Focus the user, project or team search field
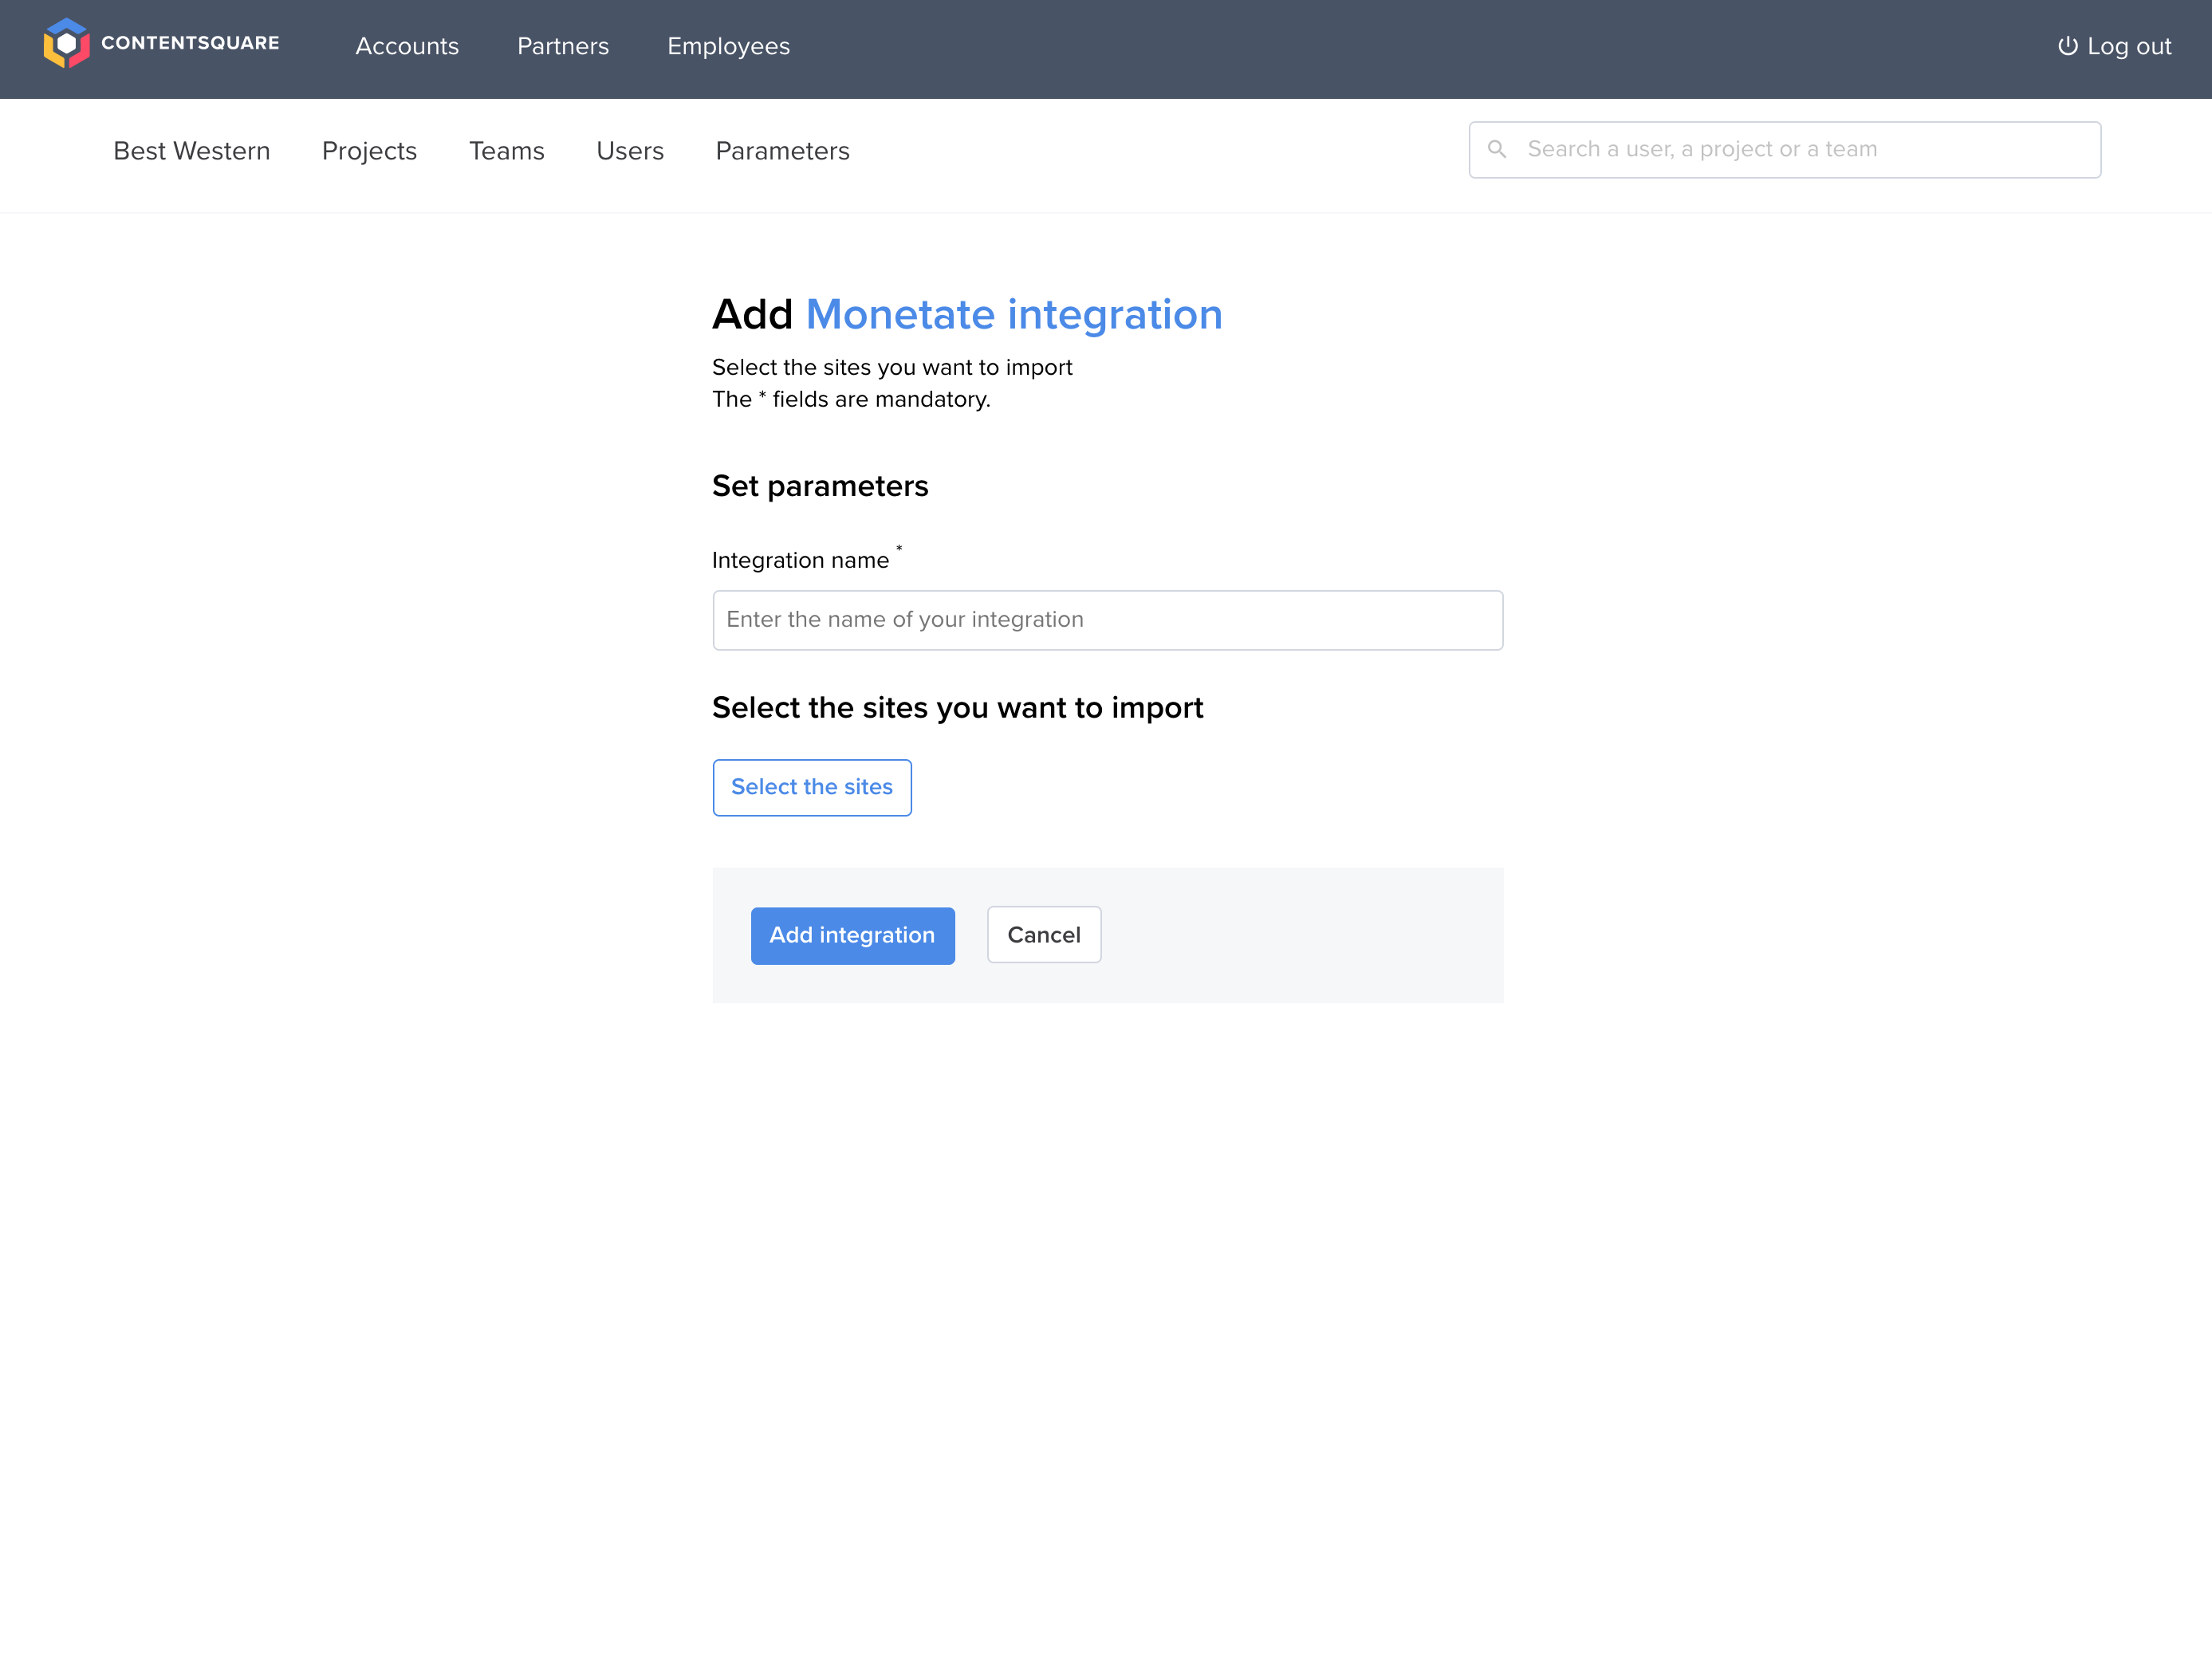The width and height of the screenshot is (2212, 1657). pyautogui.click(x=1785, y=150)
